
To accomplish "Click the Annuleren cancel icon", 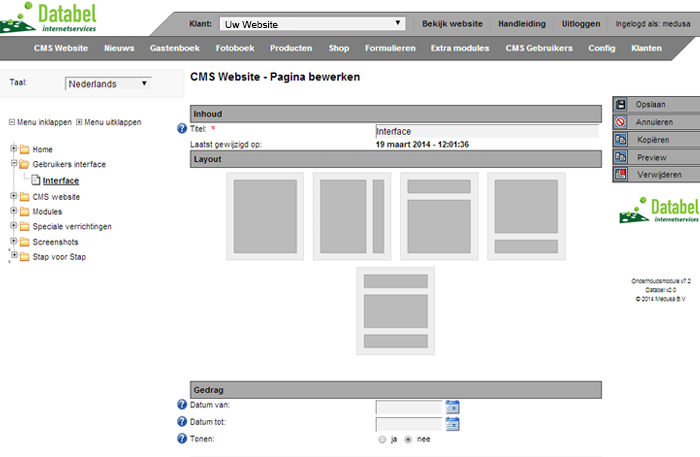I will pos(620,122).
